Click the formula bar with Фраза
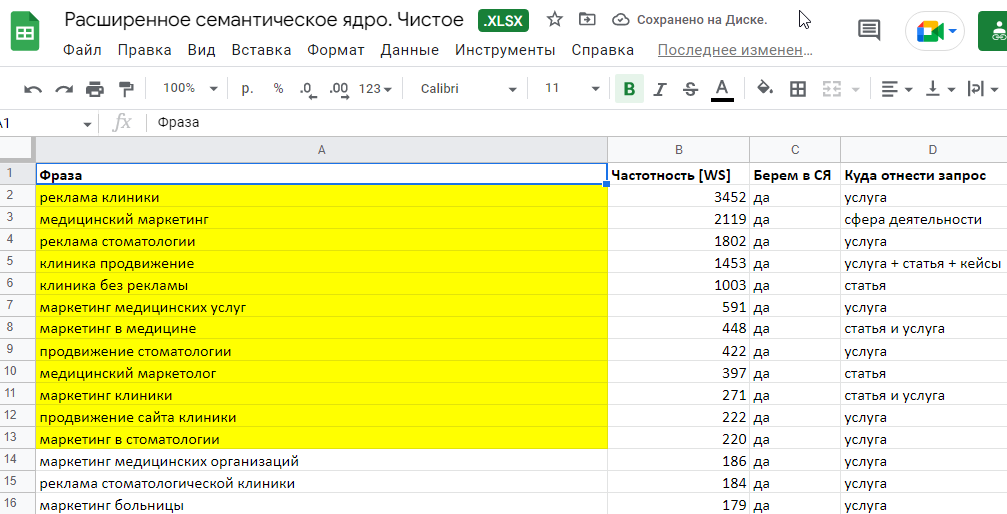Viewport: 1007px width, 514px height. tap(575, 123)
